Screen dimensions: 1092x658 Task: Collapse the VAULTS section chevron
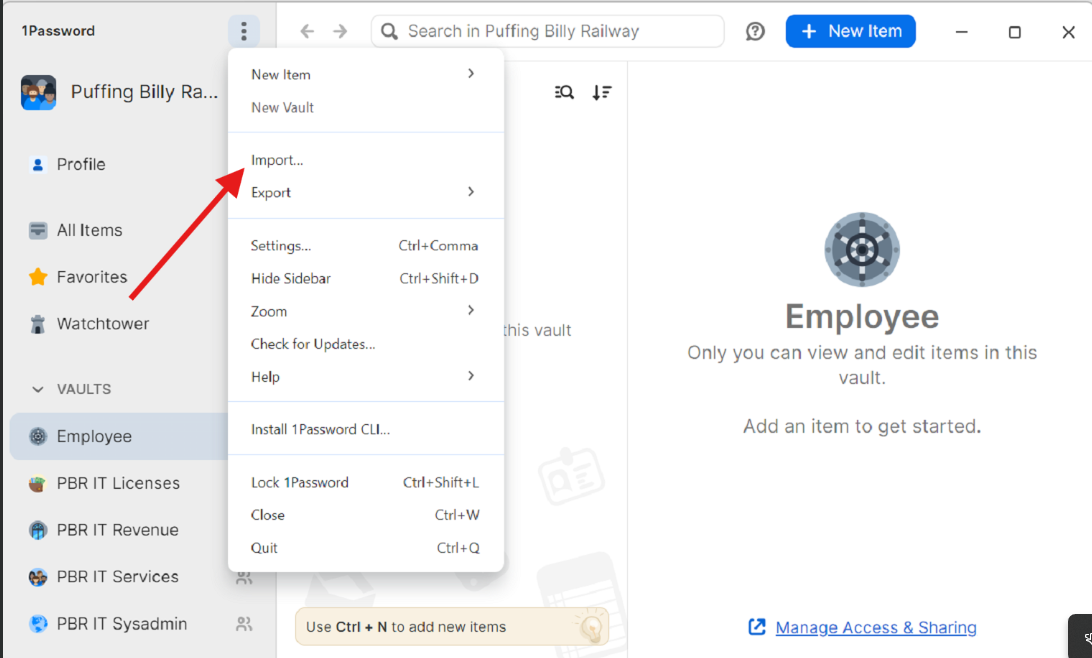coord(38,389)
